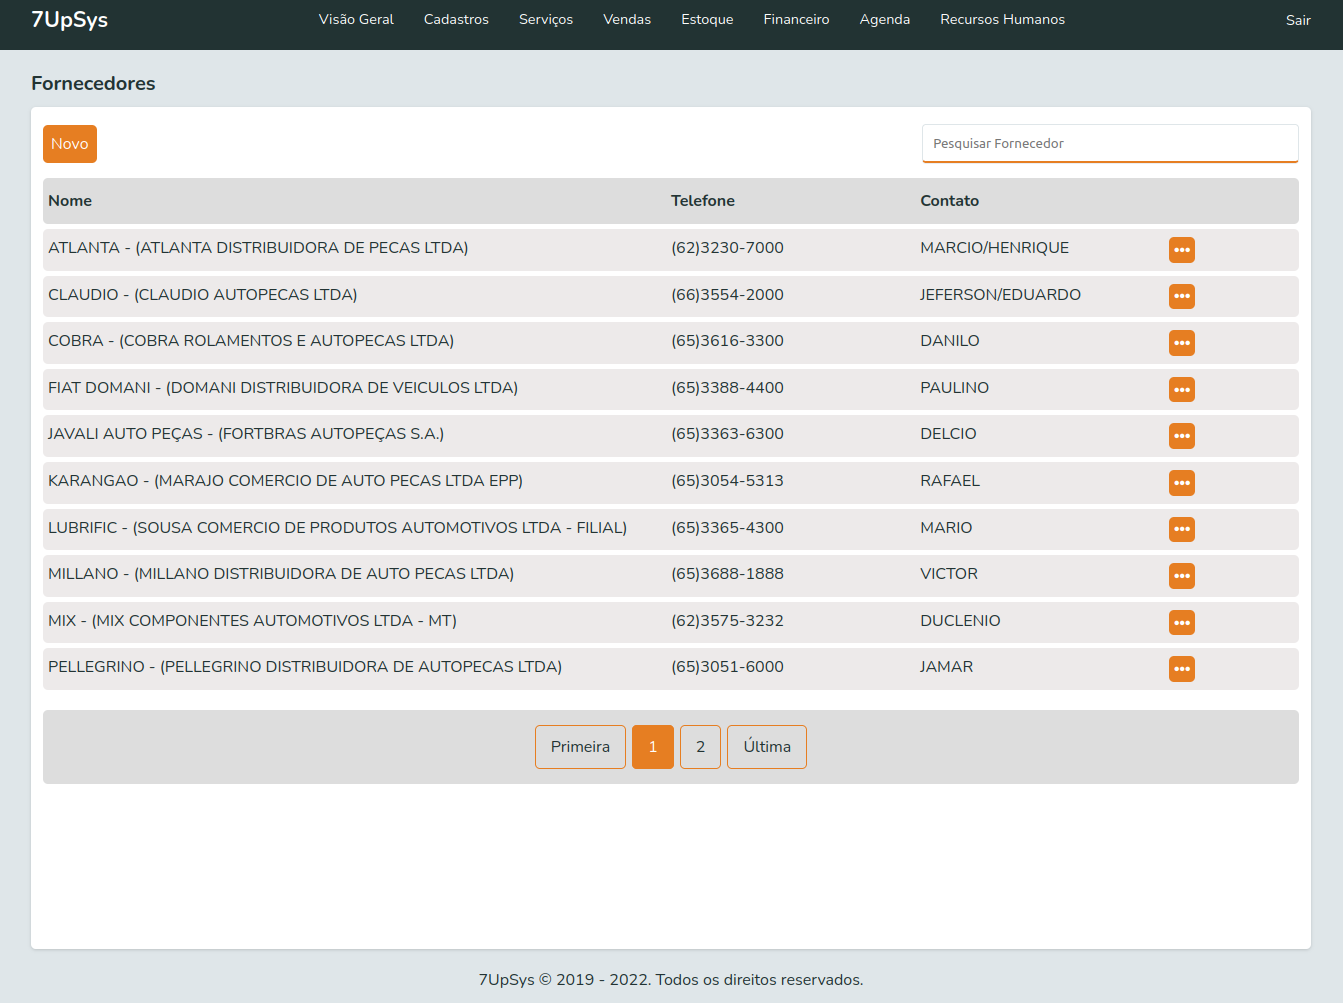
Task: Select page 1 in pagination
Action: tap(653, 747)
